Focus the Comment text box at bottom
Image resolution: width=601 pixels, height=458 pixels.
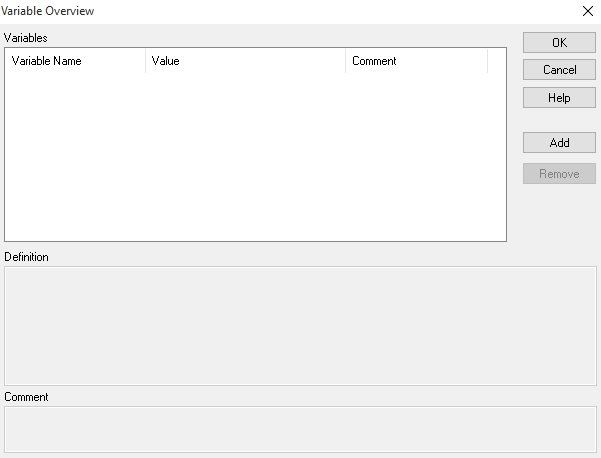(x=300, y=429)
